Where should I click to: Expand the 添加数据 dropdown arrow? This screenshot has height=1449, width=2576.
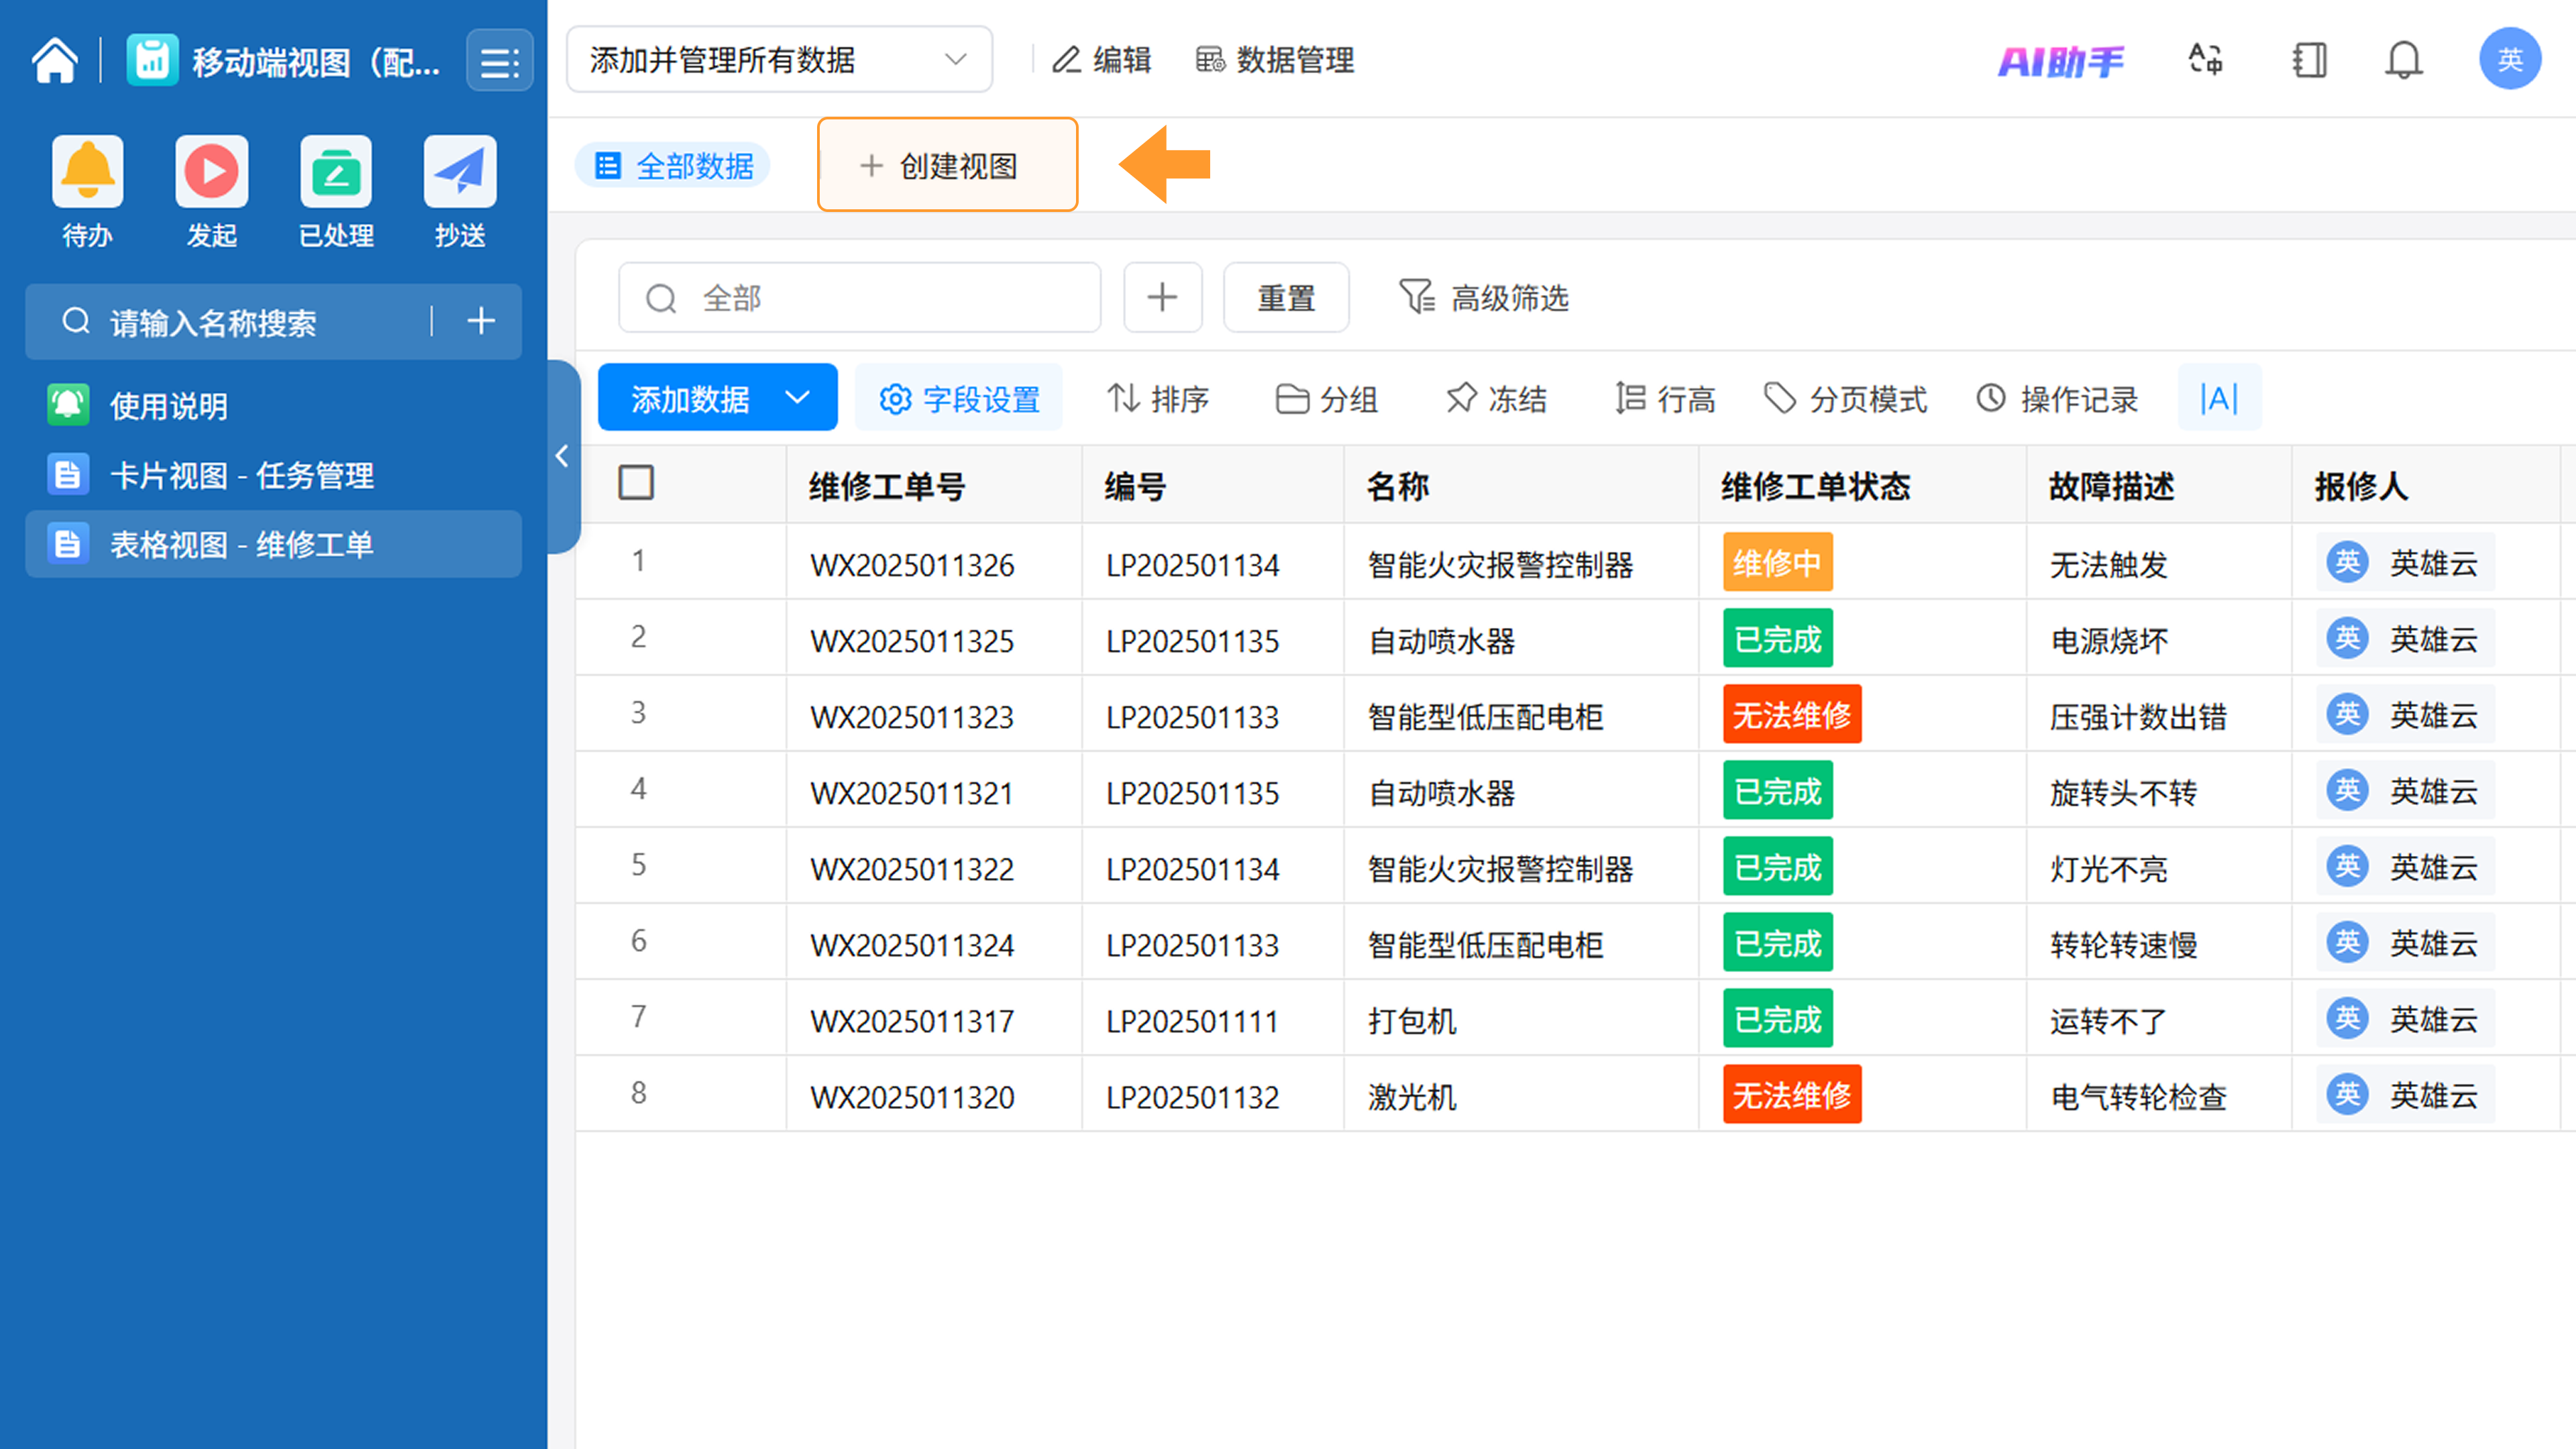[x=798, y=398]
